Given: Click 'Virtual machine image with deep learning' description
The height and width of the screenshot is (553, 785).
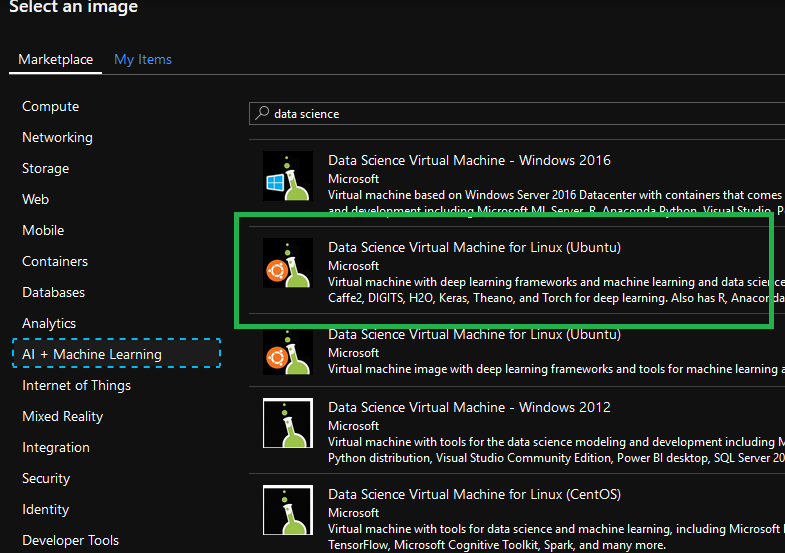Looking at the screenshot, I should click(x=556, y=369).
